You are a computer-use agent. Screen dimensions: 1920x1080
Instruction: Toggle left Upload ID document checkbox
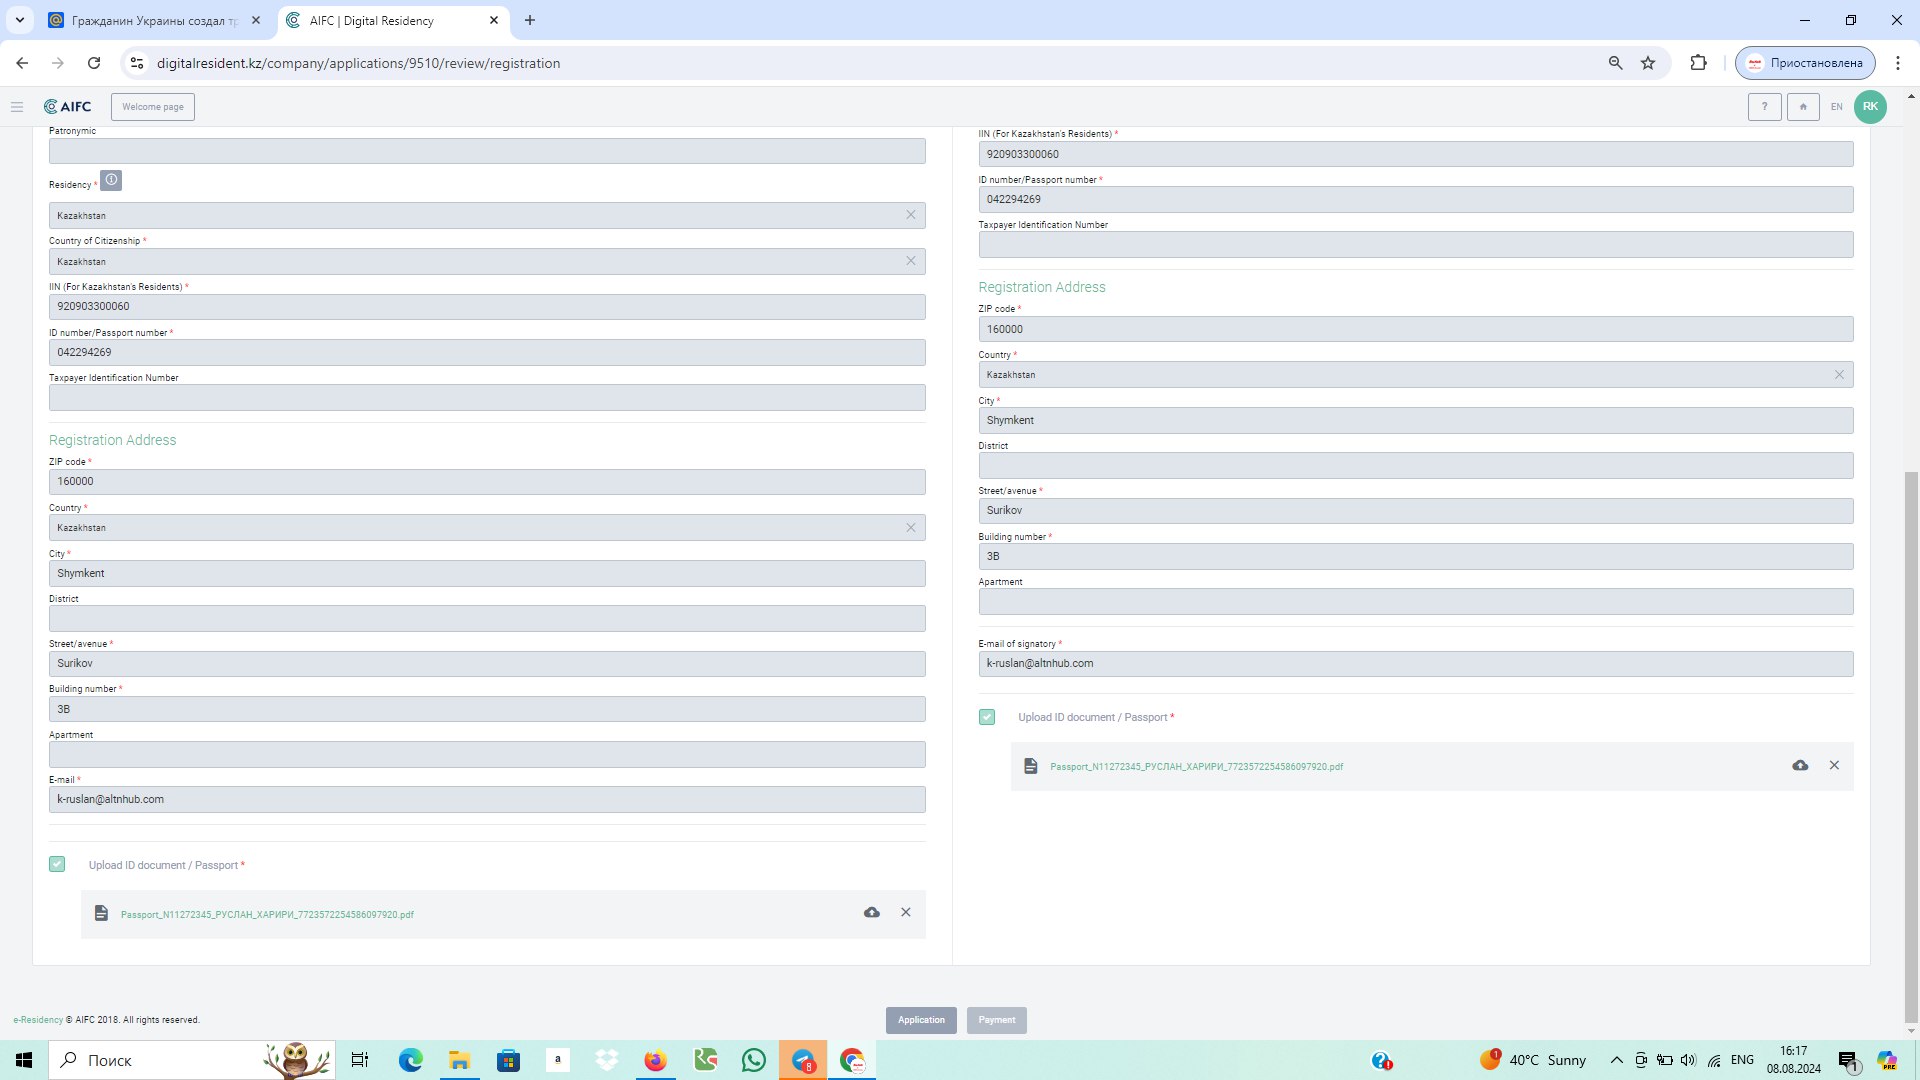point(57,864)
